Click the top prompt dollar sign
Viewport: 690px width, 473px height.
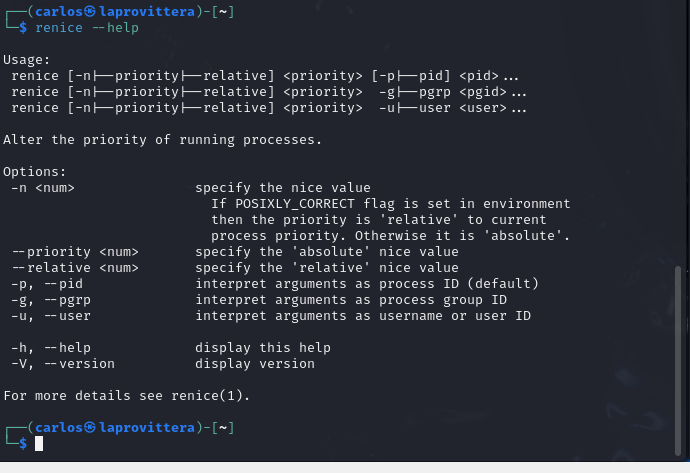(23, 28)
